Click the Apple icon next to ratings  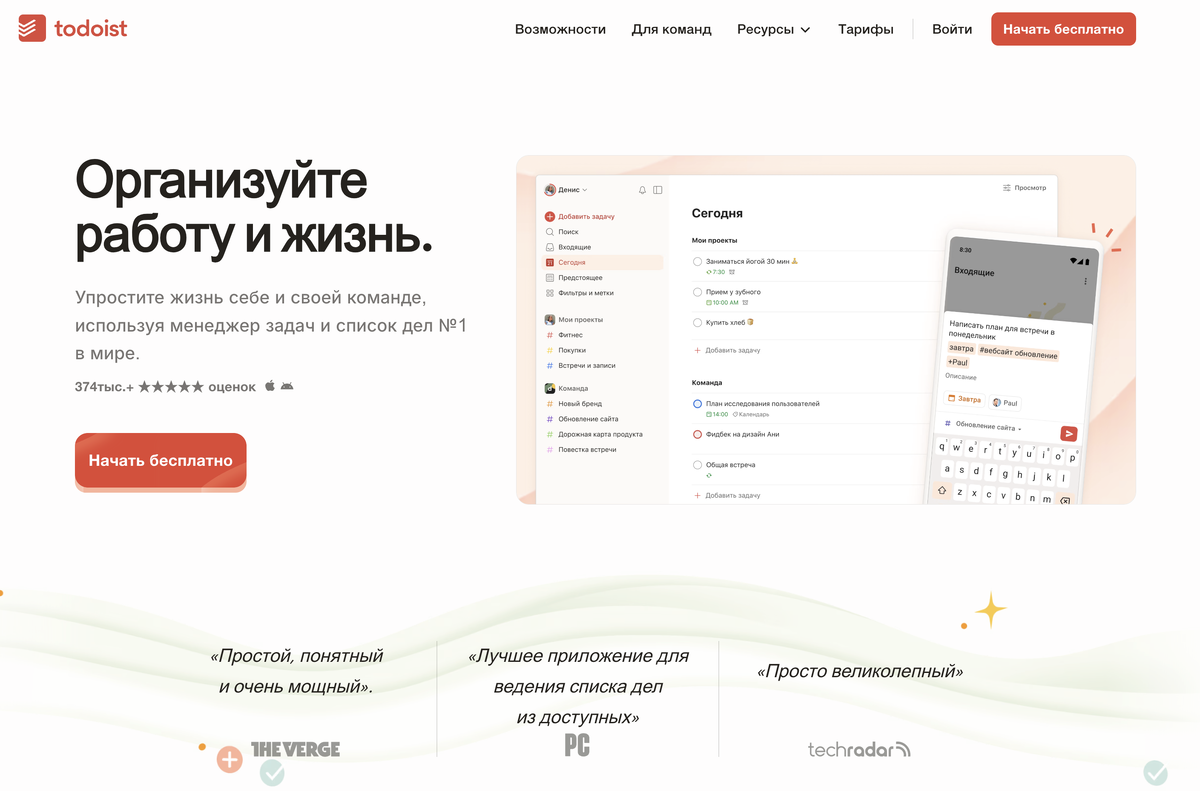pos(269,386)
